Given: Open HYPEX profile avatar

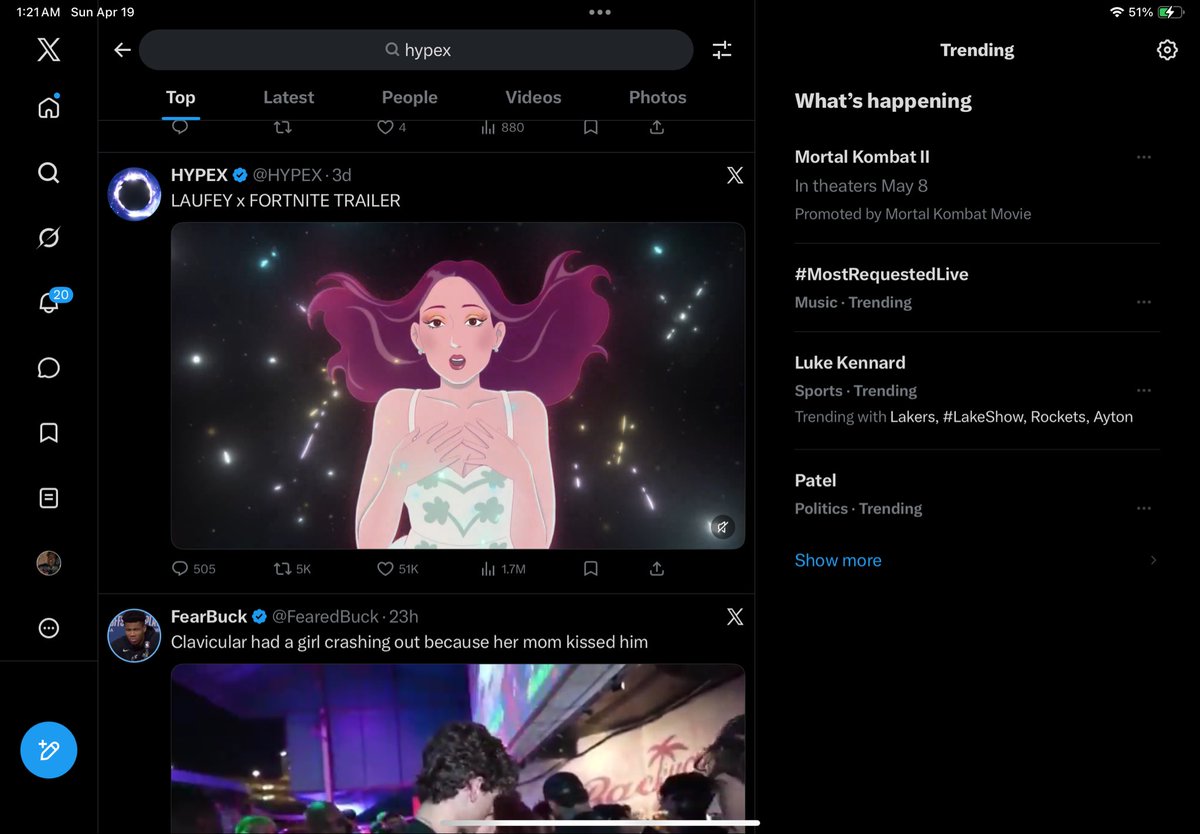Looking at the screenshot, I should coord(134,193).
